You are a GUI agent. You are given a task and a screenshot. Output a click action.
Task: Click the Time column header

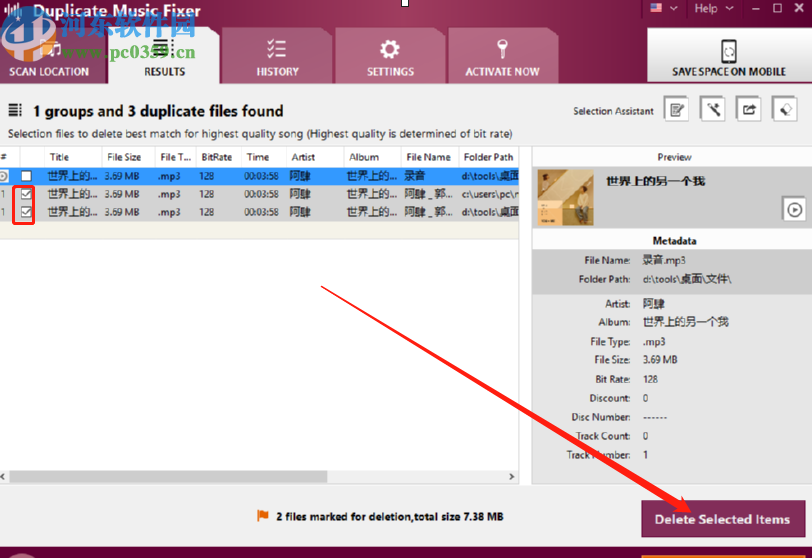(264, 157)
